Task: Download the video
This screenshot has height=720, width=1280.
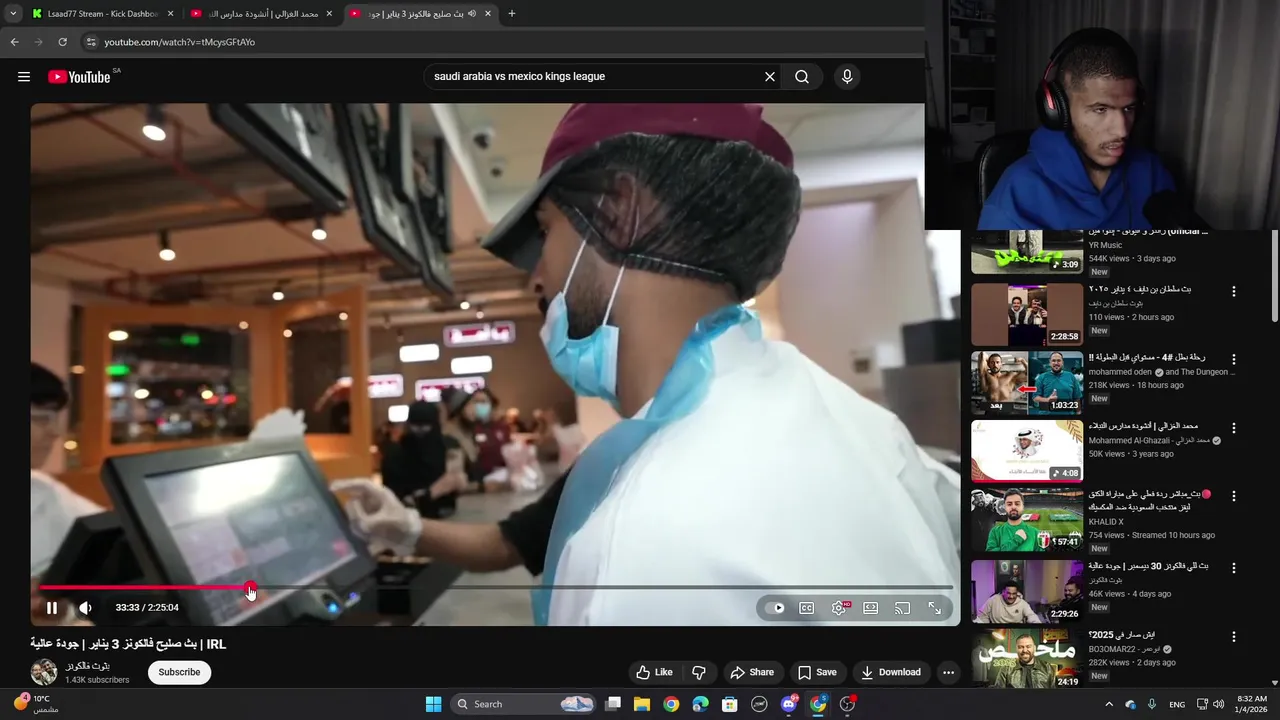Action: click(x=891, y=672)
